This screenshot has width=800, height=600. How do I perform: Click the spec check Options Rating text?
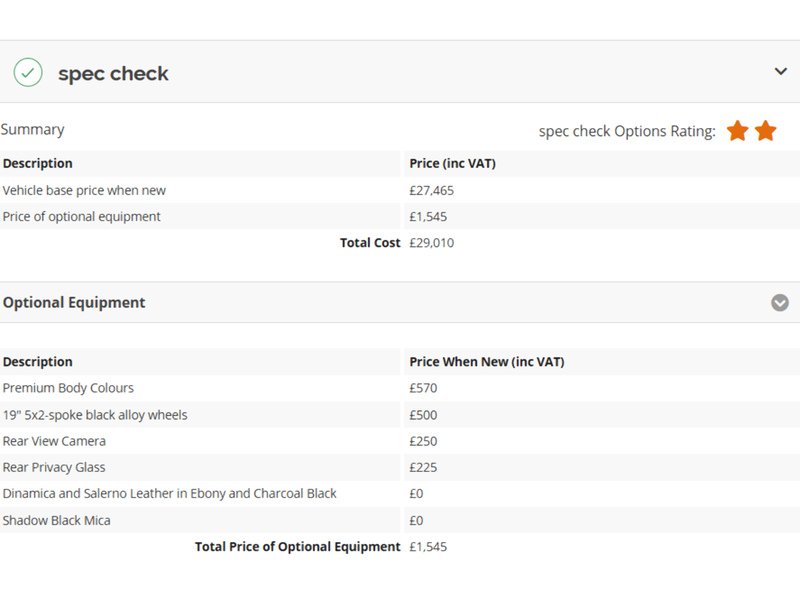[627, 131]
